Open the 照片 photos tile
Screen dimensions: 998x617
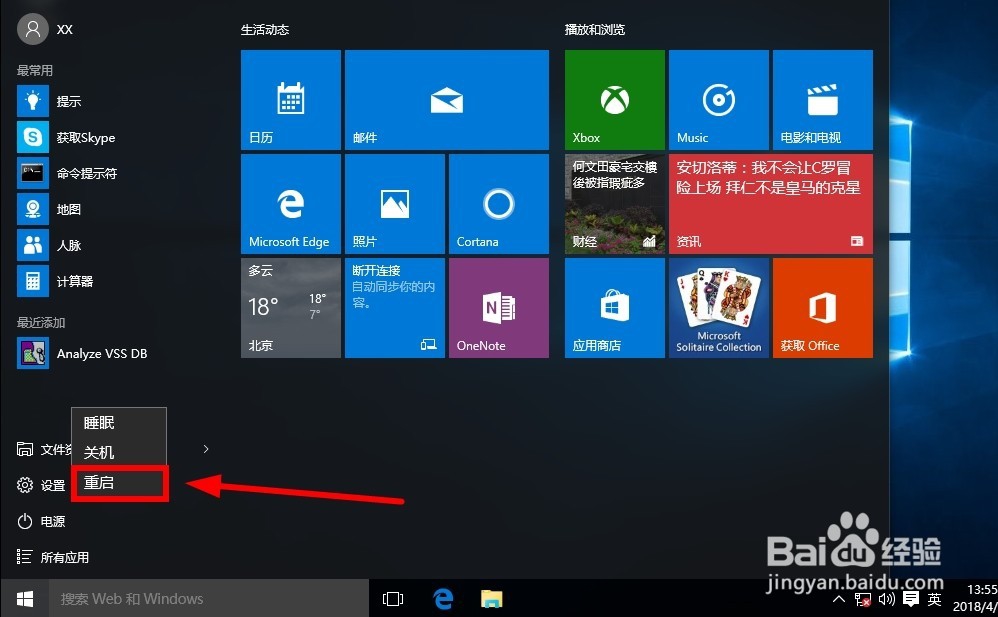point(395,204)
